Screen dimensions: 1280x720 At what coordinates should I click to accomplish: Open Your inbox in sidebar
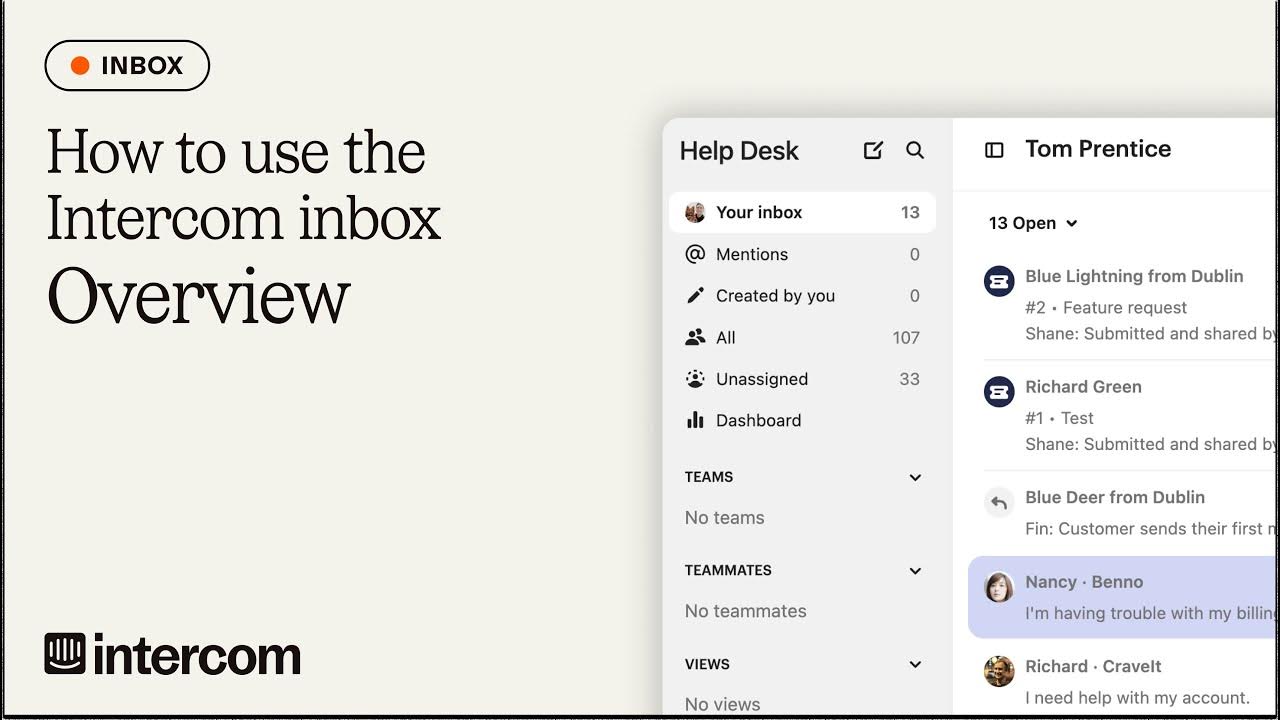(802, 212)
